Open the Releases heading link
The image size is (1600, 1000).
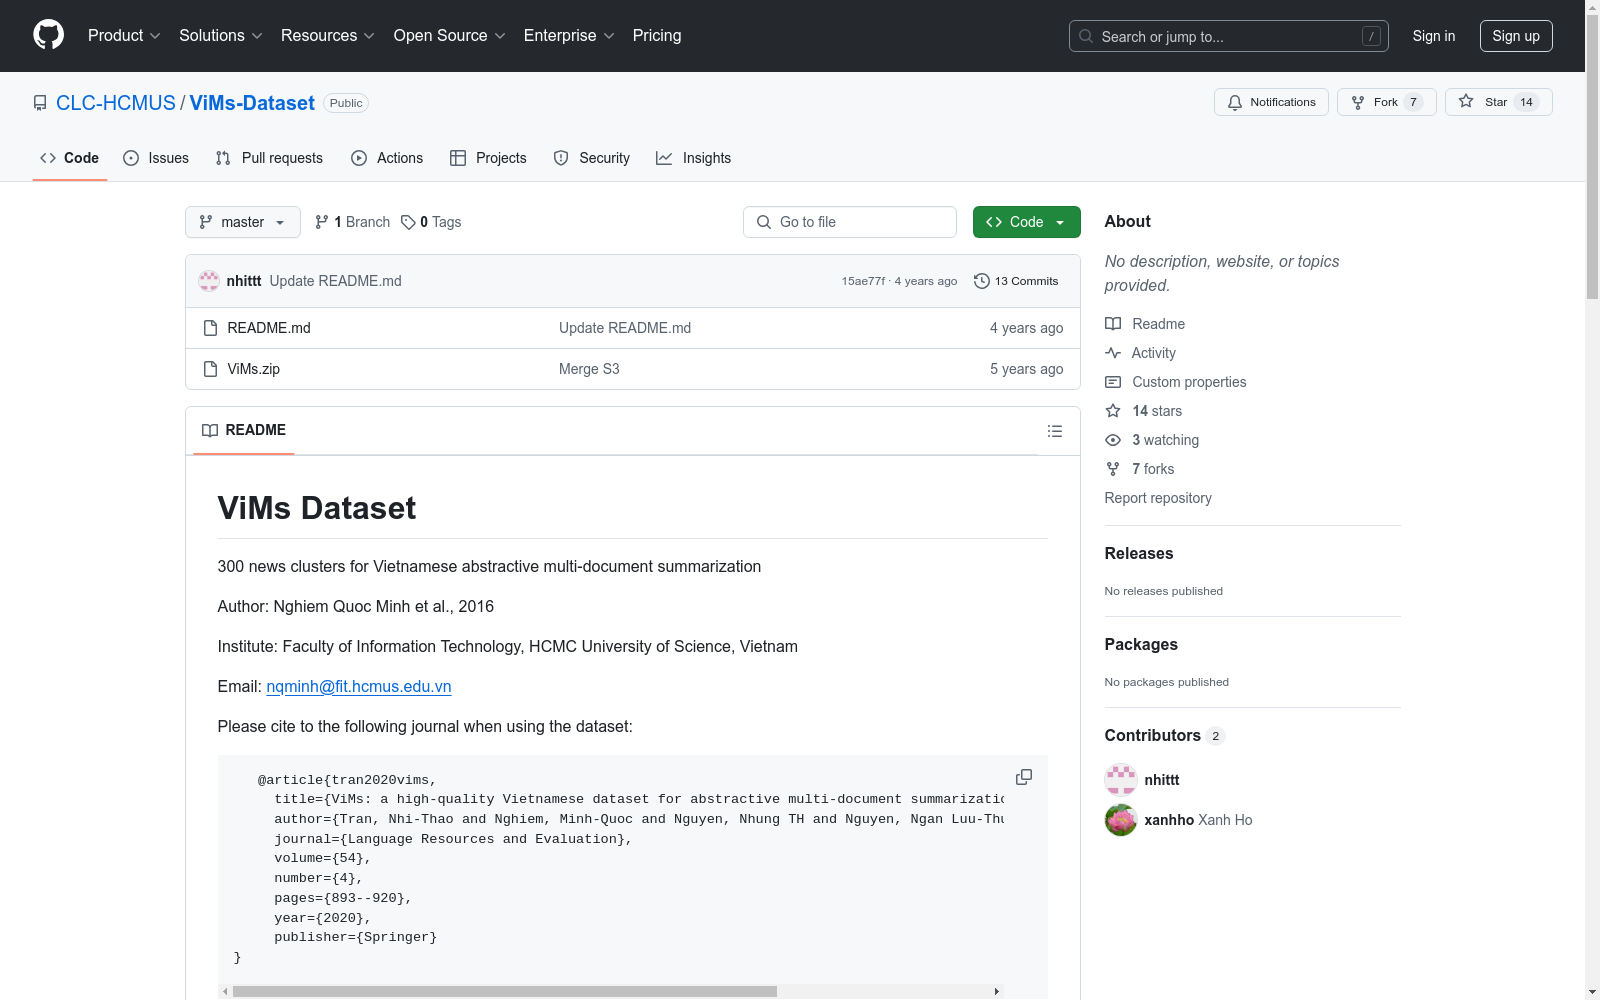coord(1139,553)
